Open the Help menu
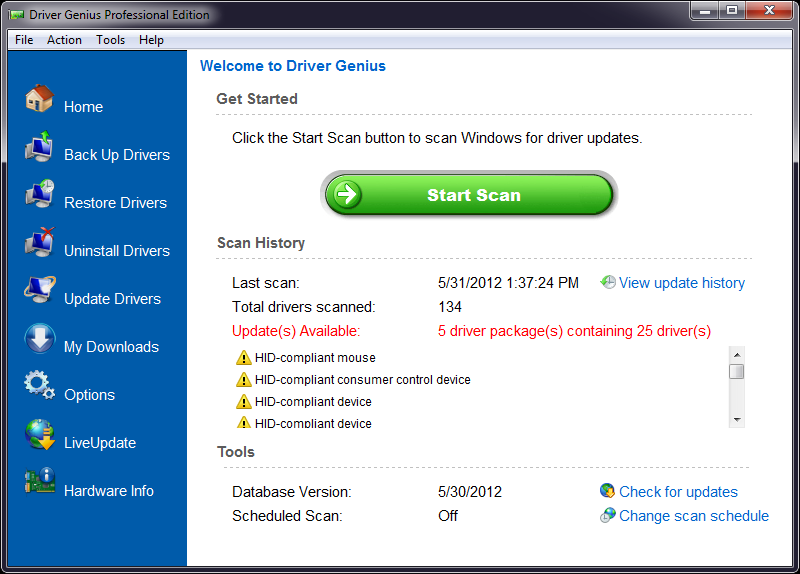Viewport: 800px width, 574px height. point(152,40)
